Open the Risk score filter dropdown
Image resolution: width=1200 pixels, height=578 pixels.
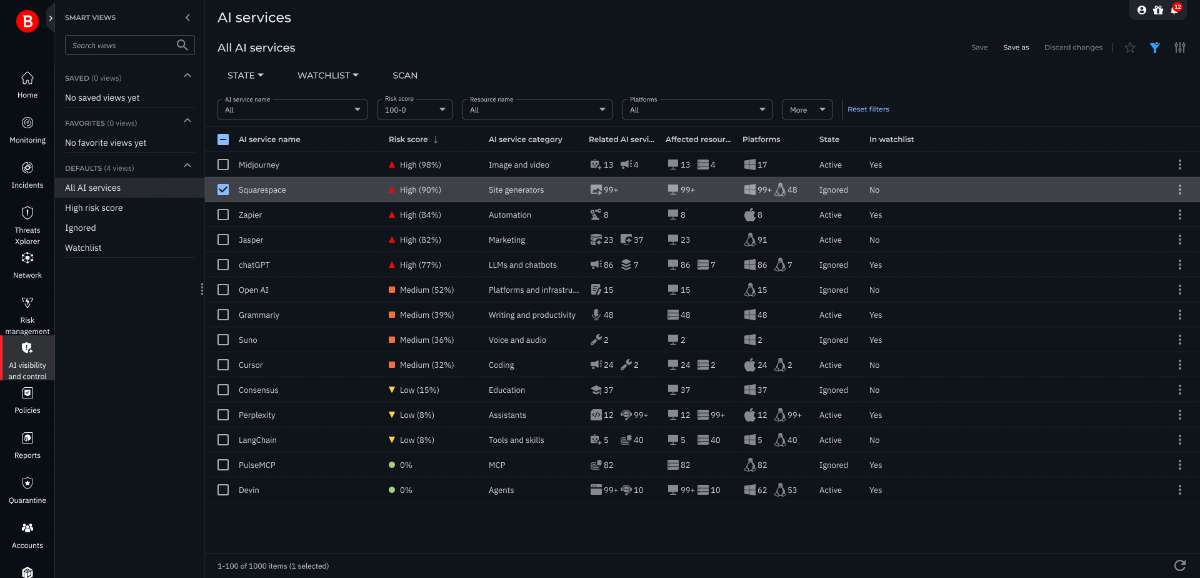pyautogui.click(x=414, y=108)
